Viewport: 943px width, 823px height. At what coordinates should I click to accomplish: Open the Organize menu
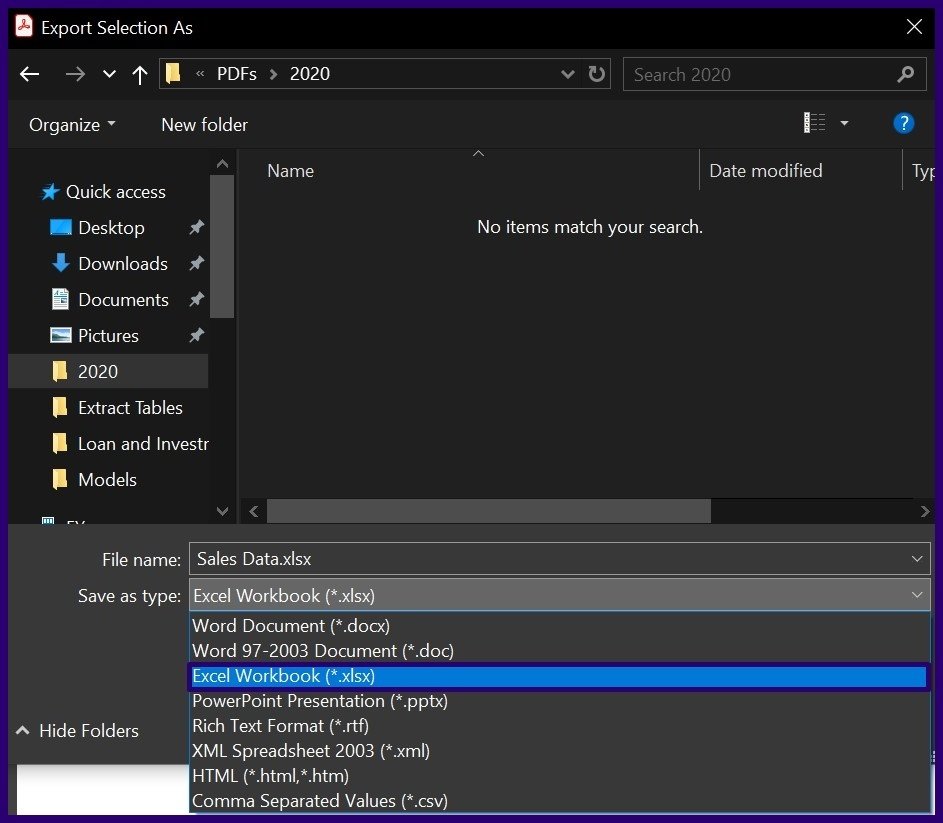(x=72, y=125)
